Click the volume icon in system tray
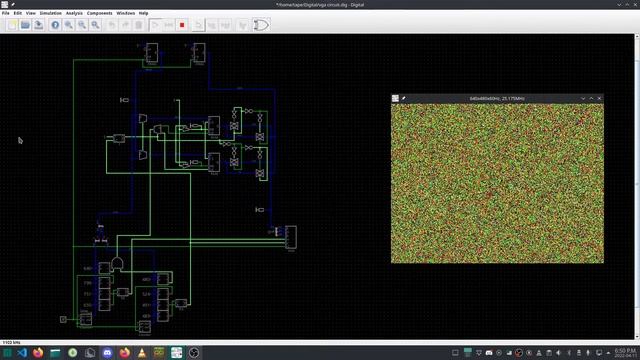 point(559,353)
